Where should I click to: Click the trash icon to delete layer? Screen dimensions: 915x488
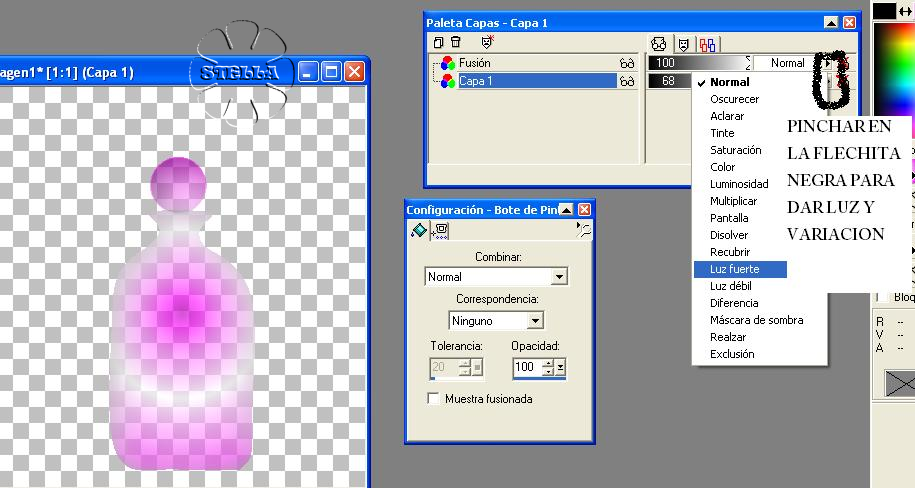pos(456,42)
